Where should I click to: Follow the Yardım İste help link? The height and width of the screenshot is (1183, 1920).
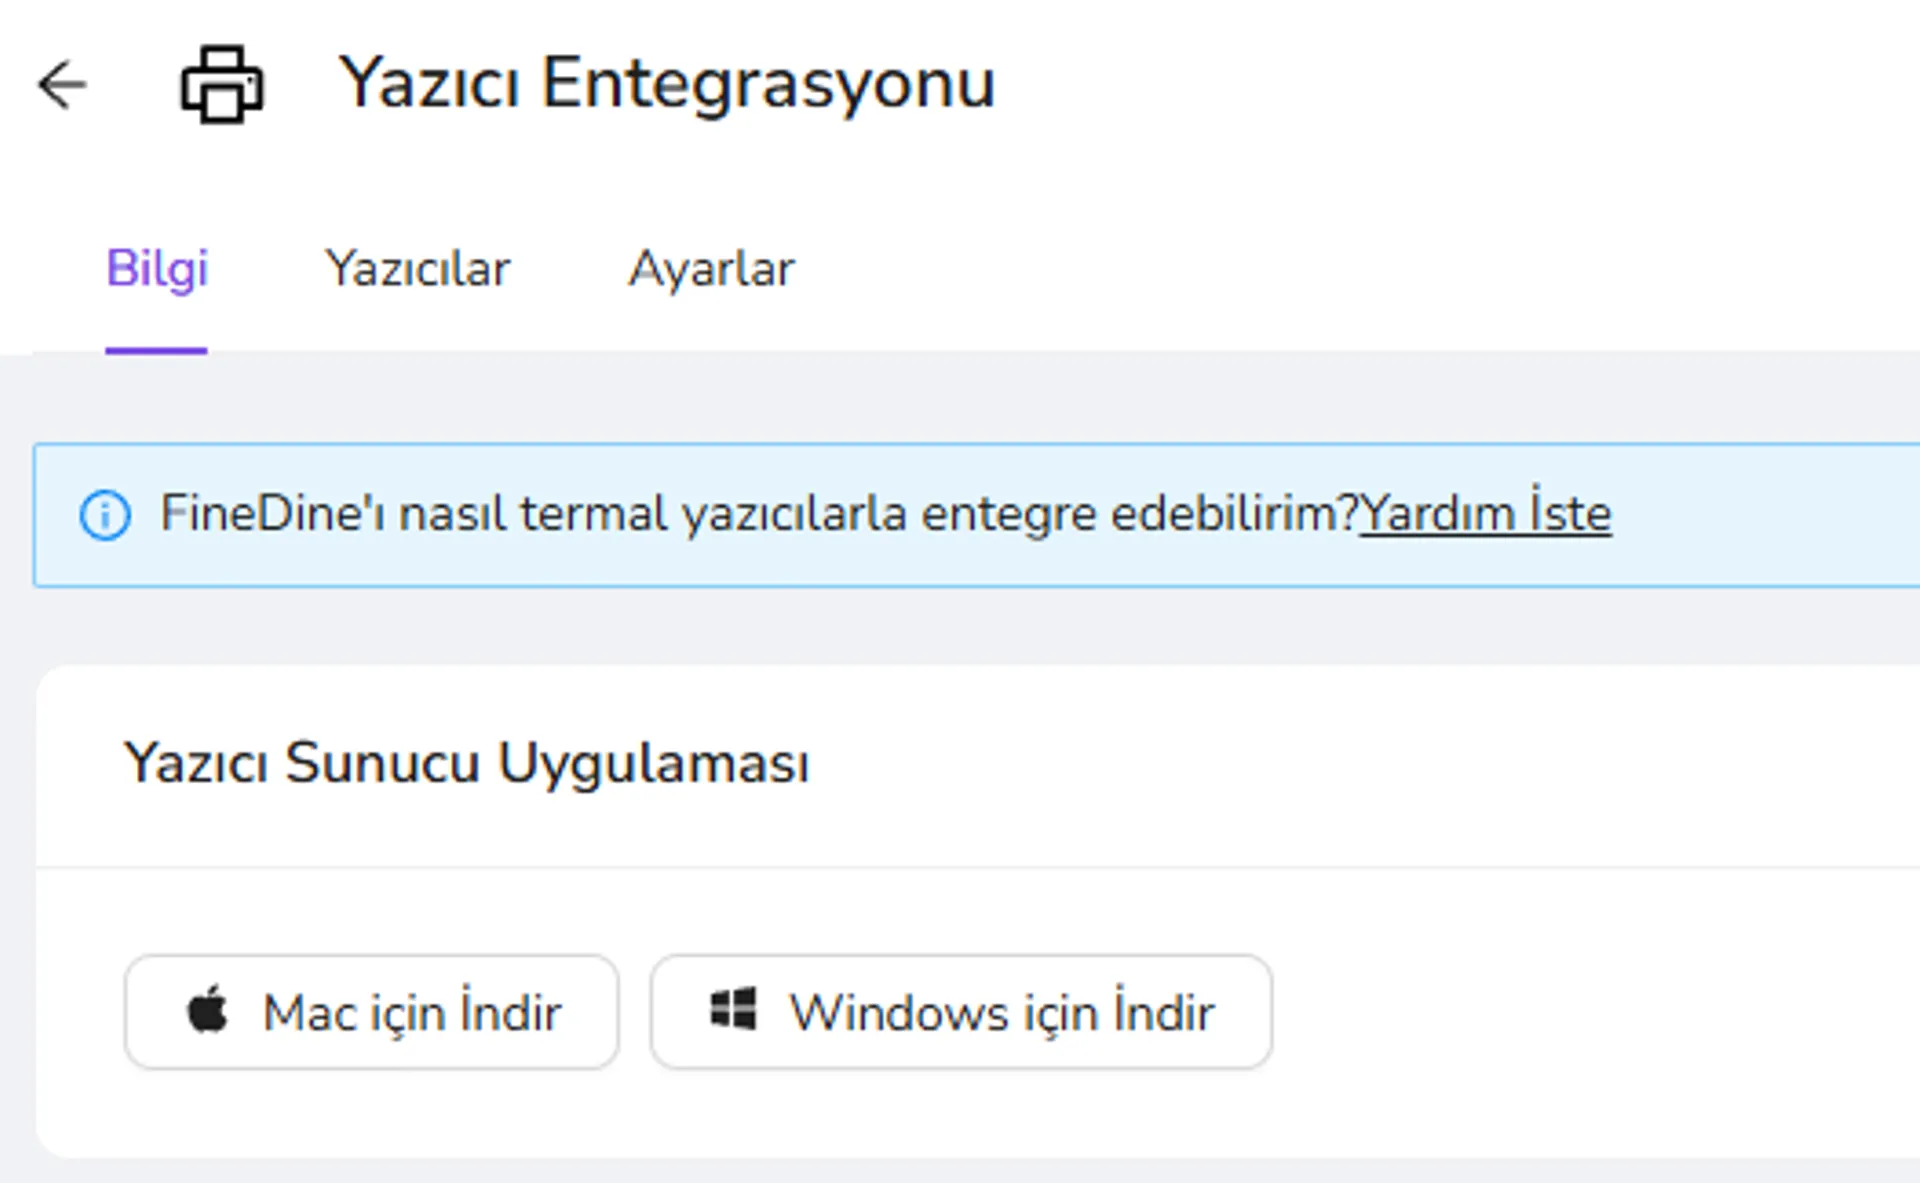click(x=1485, y=514)
